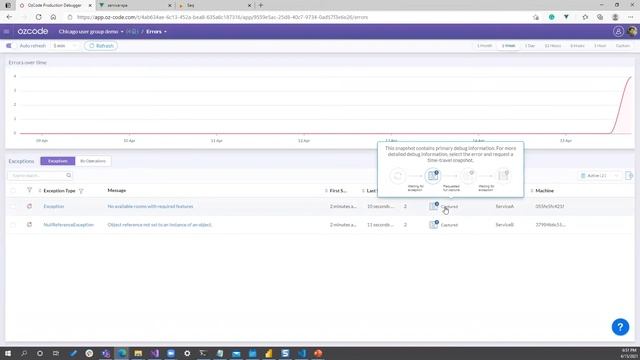This screenshot has height=360, width=640.
Task: Switch to the Seq browser tab
Action: coord(215,5)
